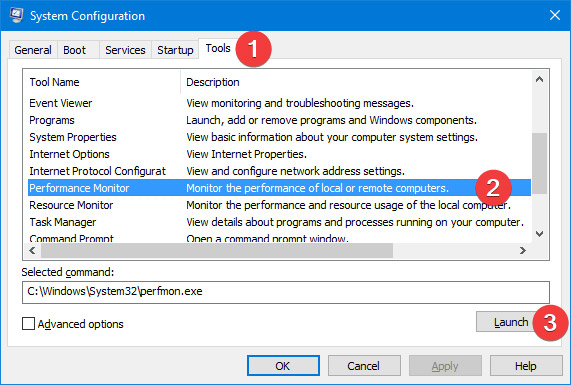This screenshot has width=571, height=385.
Task: Launch the selected tool
Action: 510,322
